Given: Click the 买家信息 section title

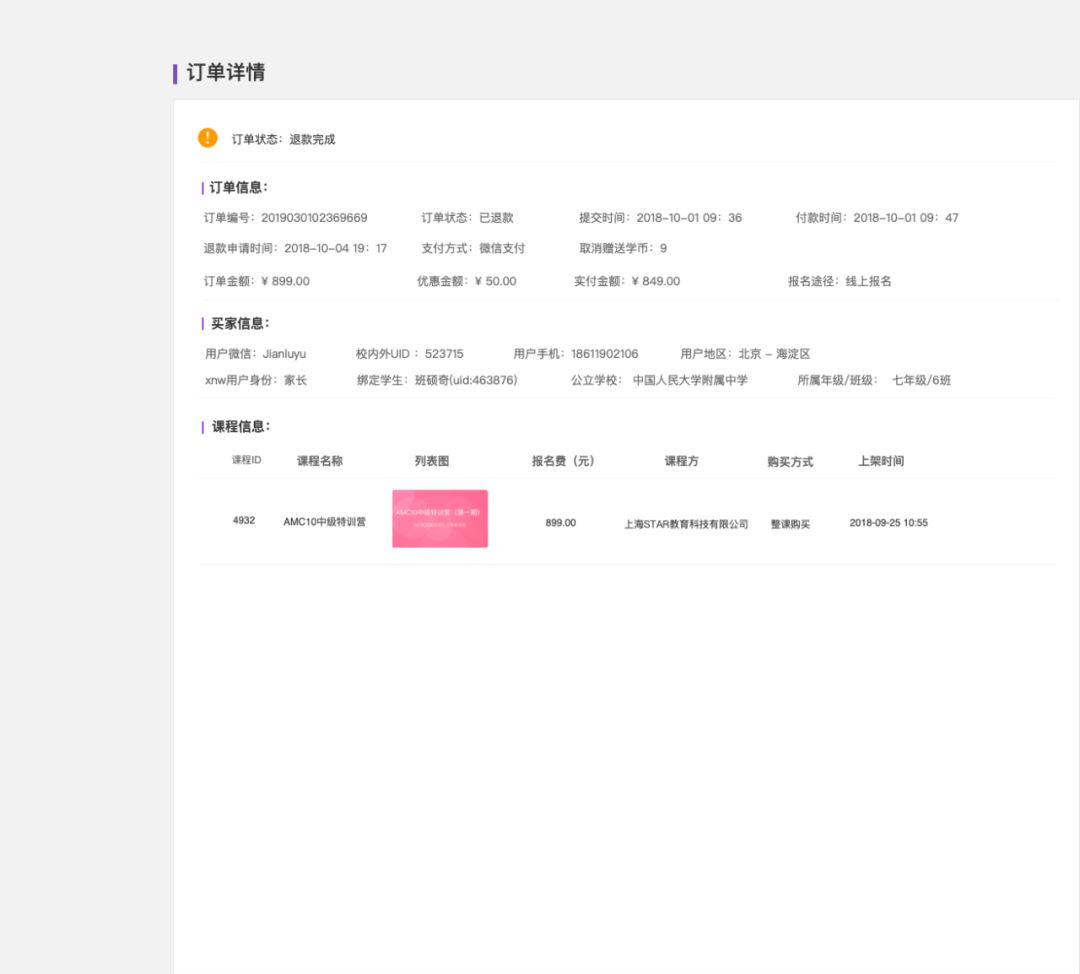Looking at the screenshot, I should pyautogui.click(x=240, y=324).
